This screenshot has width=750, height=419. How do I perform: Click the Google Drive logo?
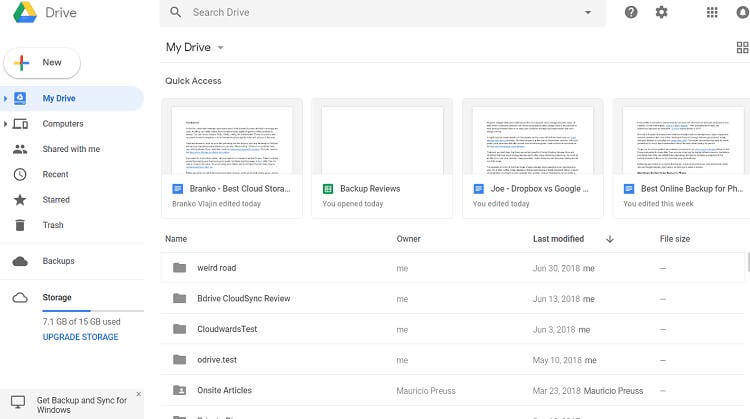[x=25, y=12]
